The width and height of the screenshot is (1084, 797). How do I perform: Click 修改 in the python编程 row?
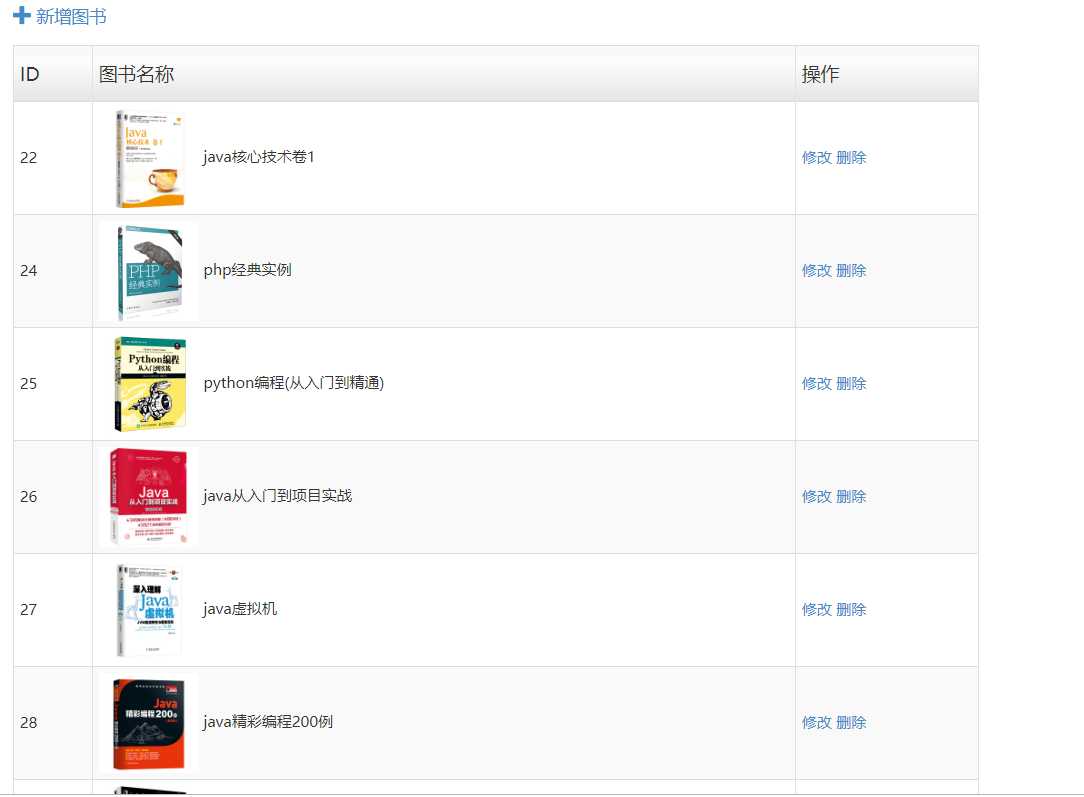point(816,384)
